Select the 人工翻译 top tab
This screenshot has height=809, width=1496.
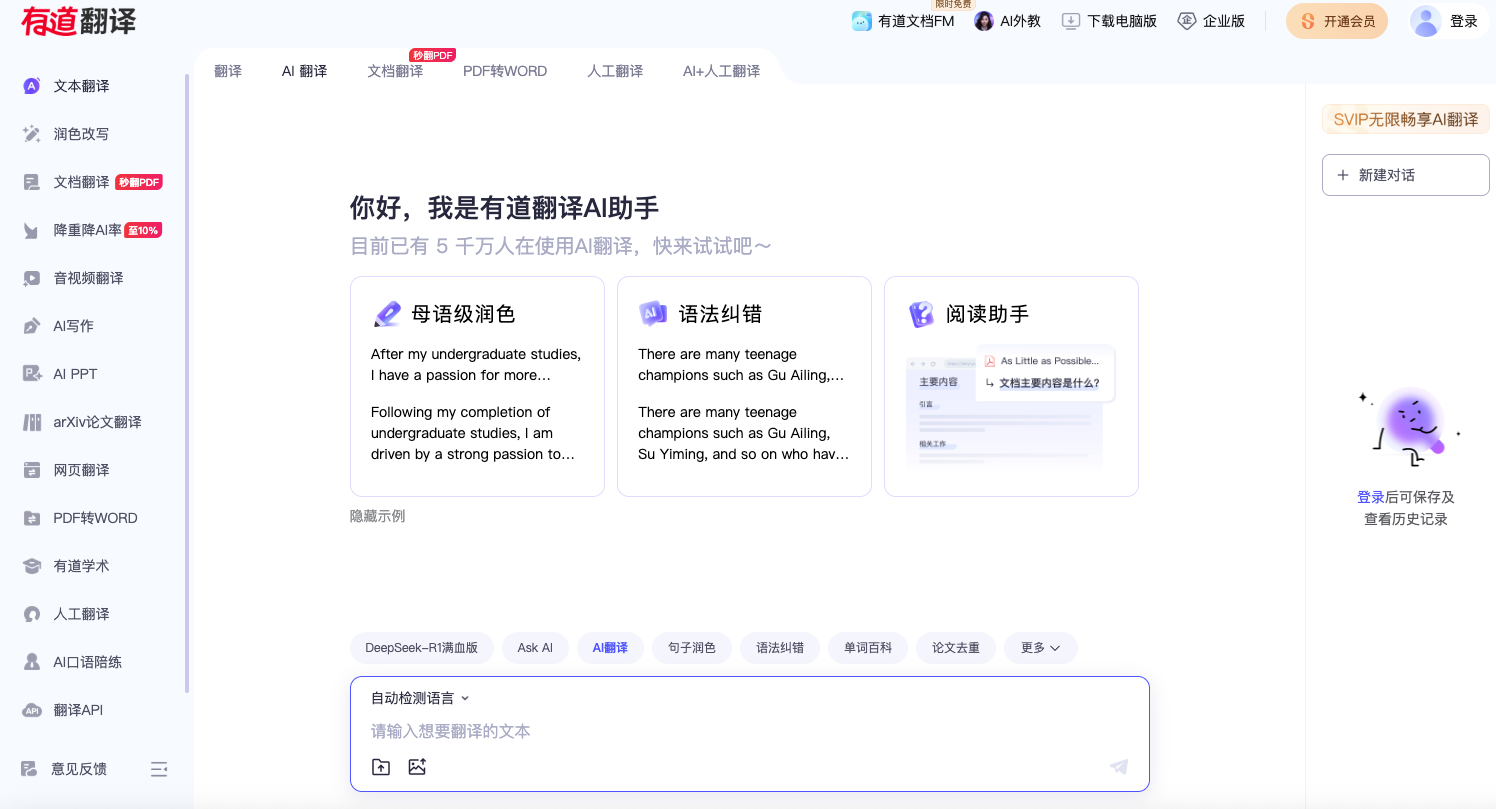pyautogui.click(x=615, y=71)
